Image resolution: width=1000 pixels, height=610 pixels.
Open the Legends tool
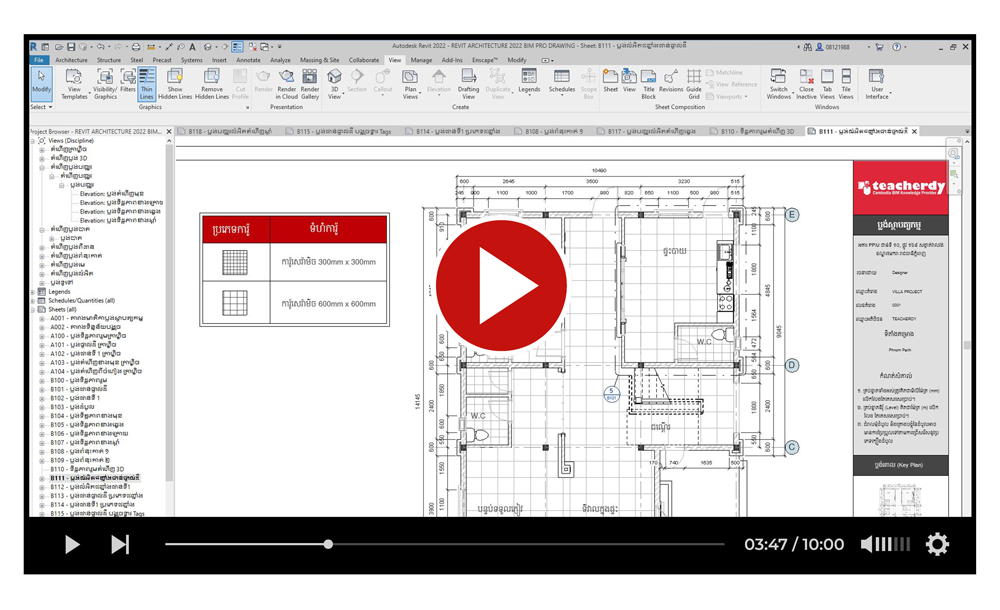click(529, 81)
